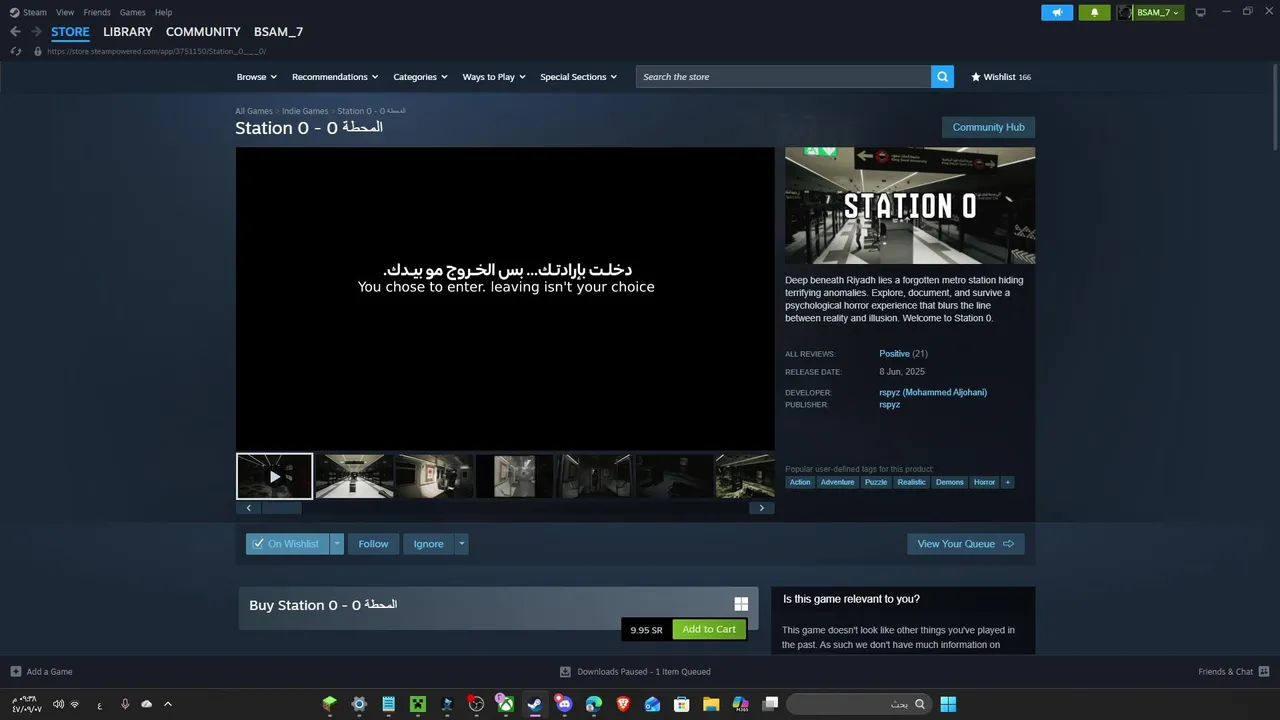
Task: Go forward with the navigation arrow
Action: click(36, 32)
